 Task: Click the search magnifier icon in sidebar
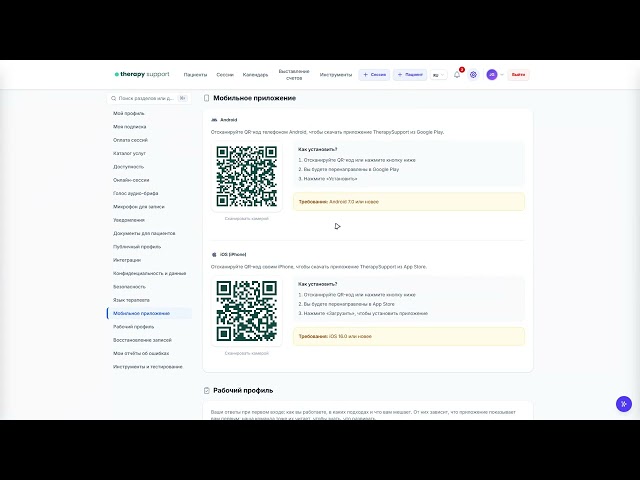pyautogui.click(x=113, y=98)
